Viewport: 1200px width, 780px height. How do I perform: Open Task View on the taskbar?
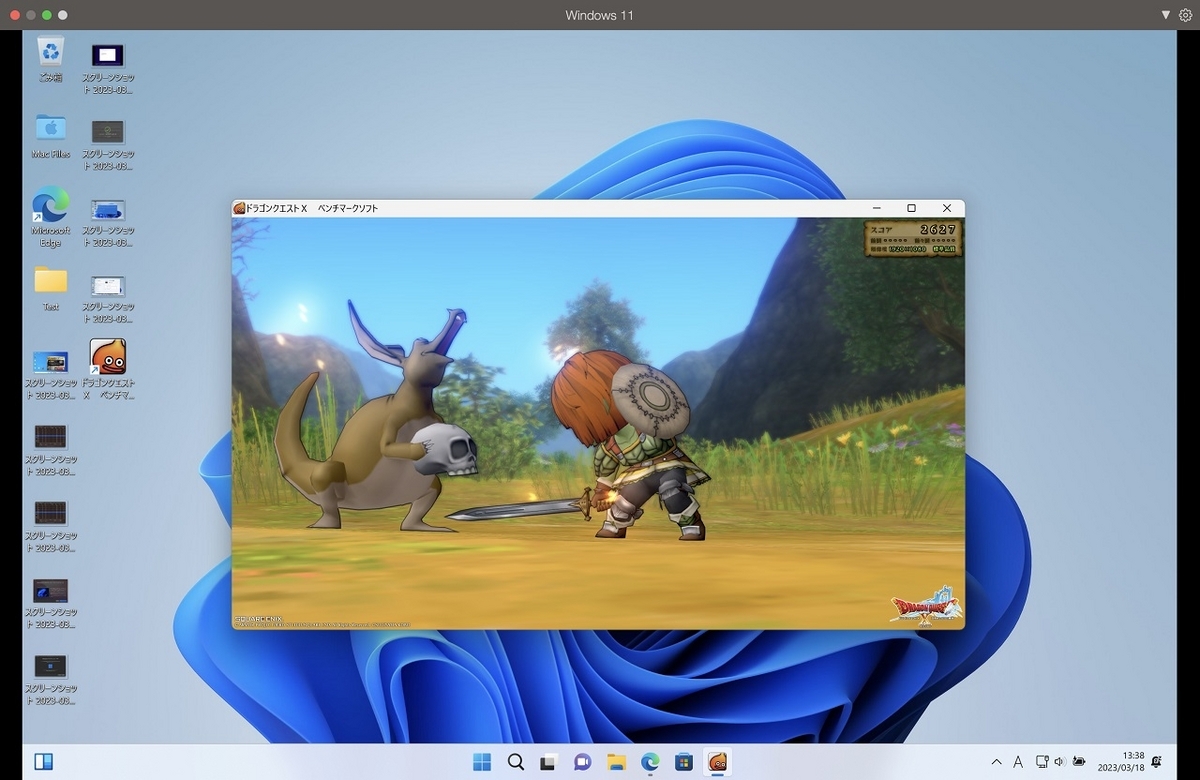pyautogui.click(x=549, y=762)
